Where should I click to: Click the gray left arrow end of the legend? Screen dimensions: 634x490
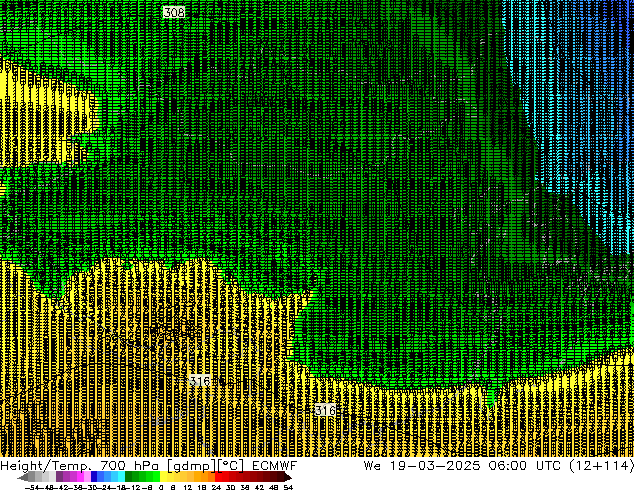point(23,477)
